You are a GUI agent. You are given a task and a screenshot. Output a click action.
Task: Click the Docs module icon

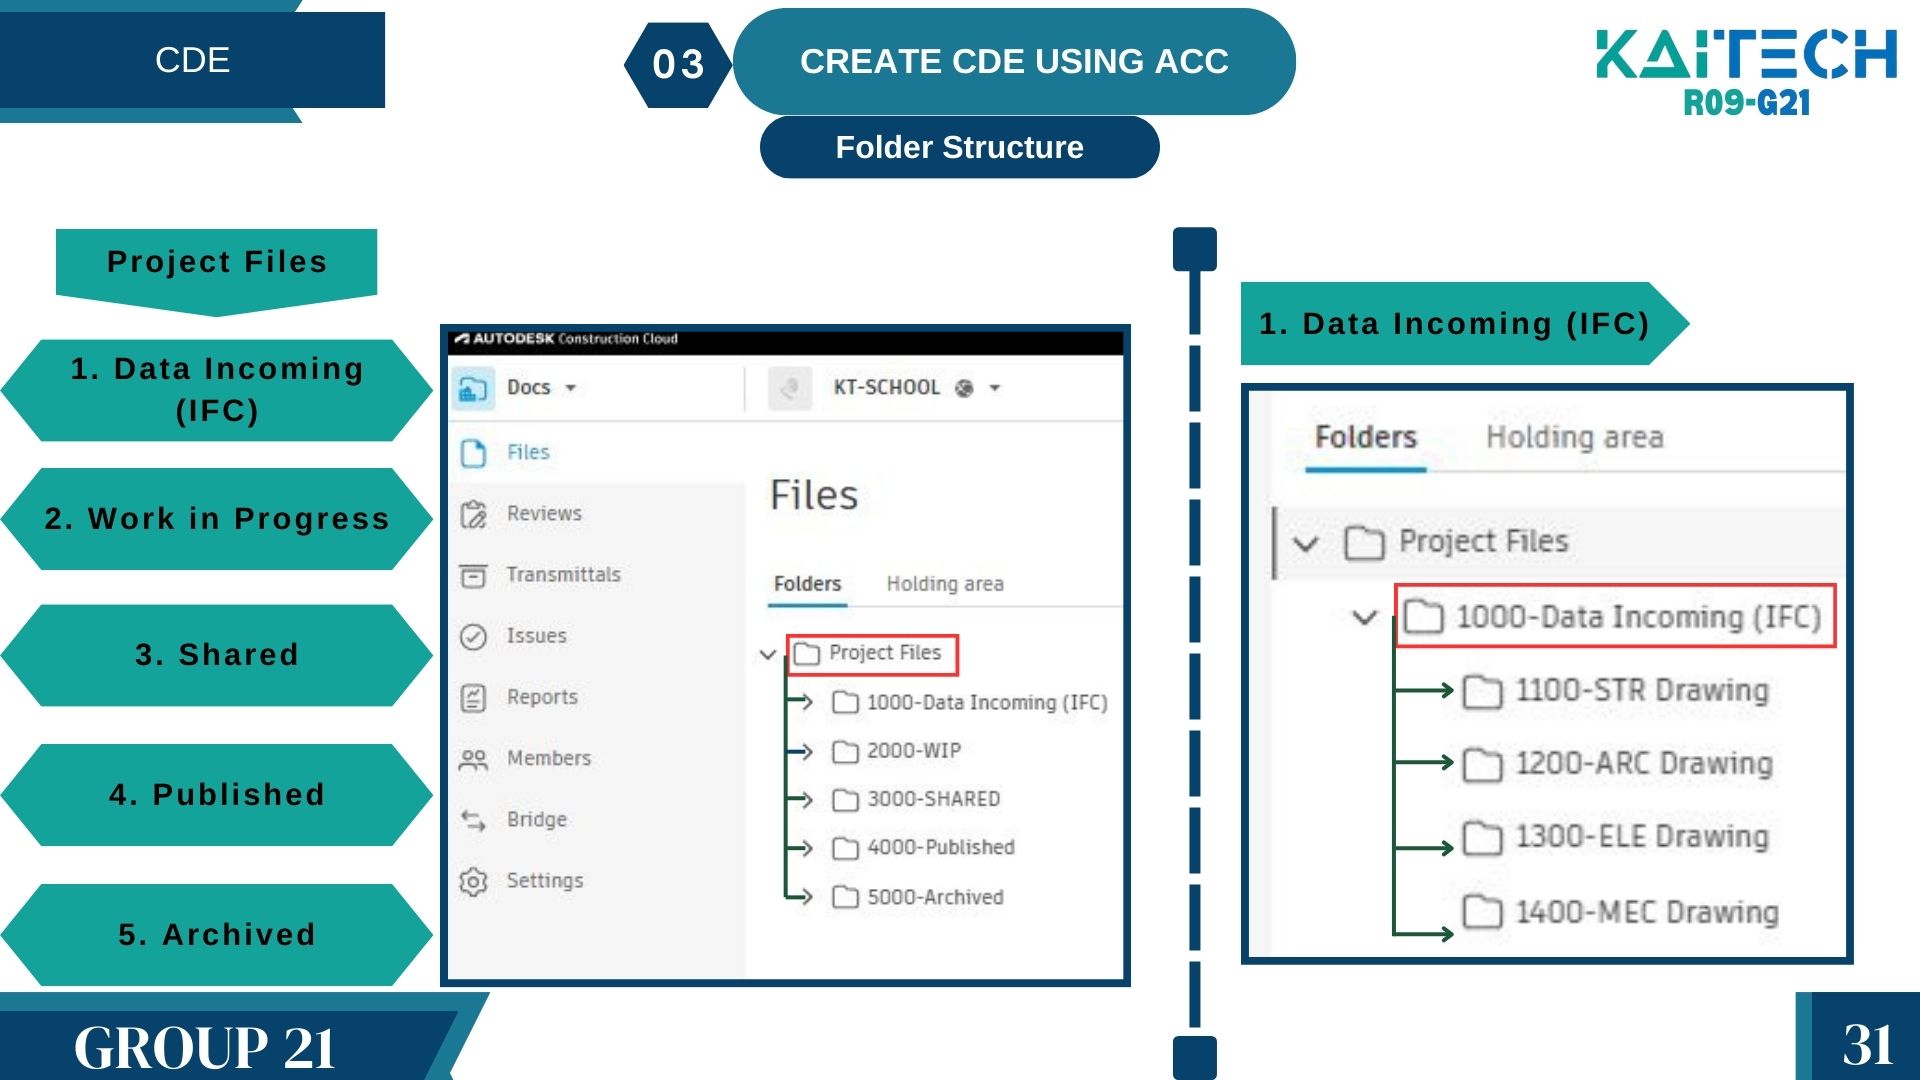click(x=472, y=388)
